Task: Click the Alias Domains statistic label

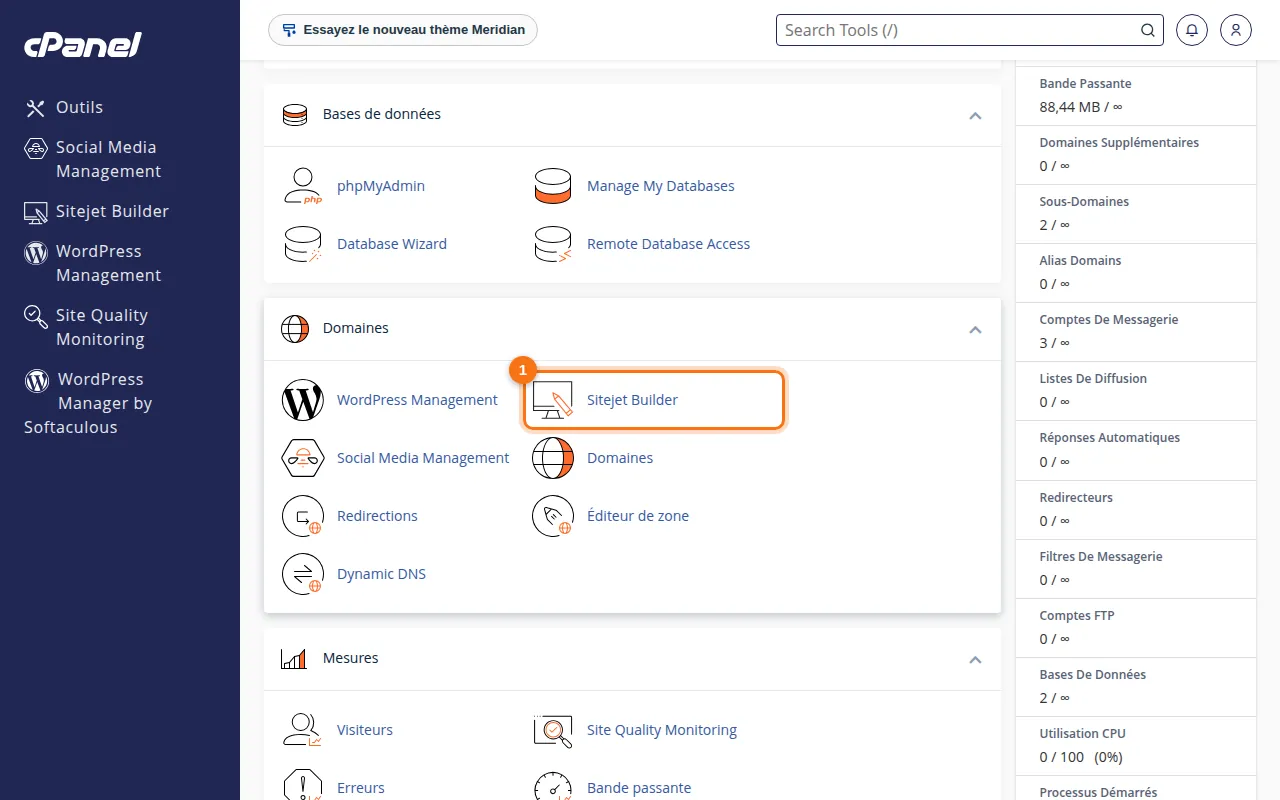Action: [x=1080, y=261]
